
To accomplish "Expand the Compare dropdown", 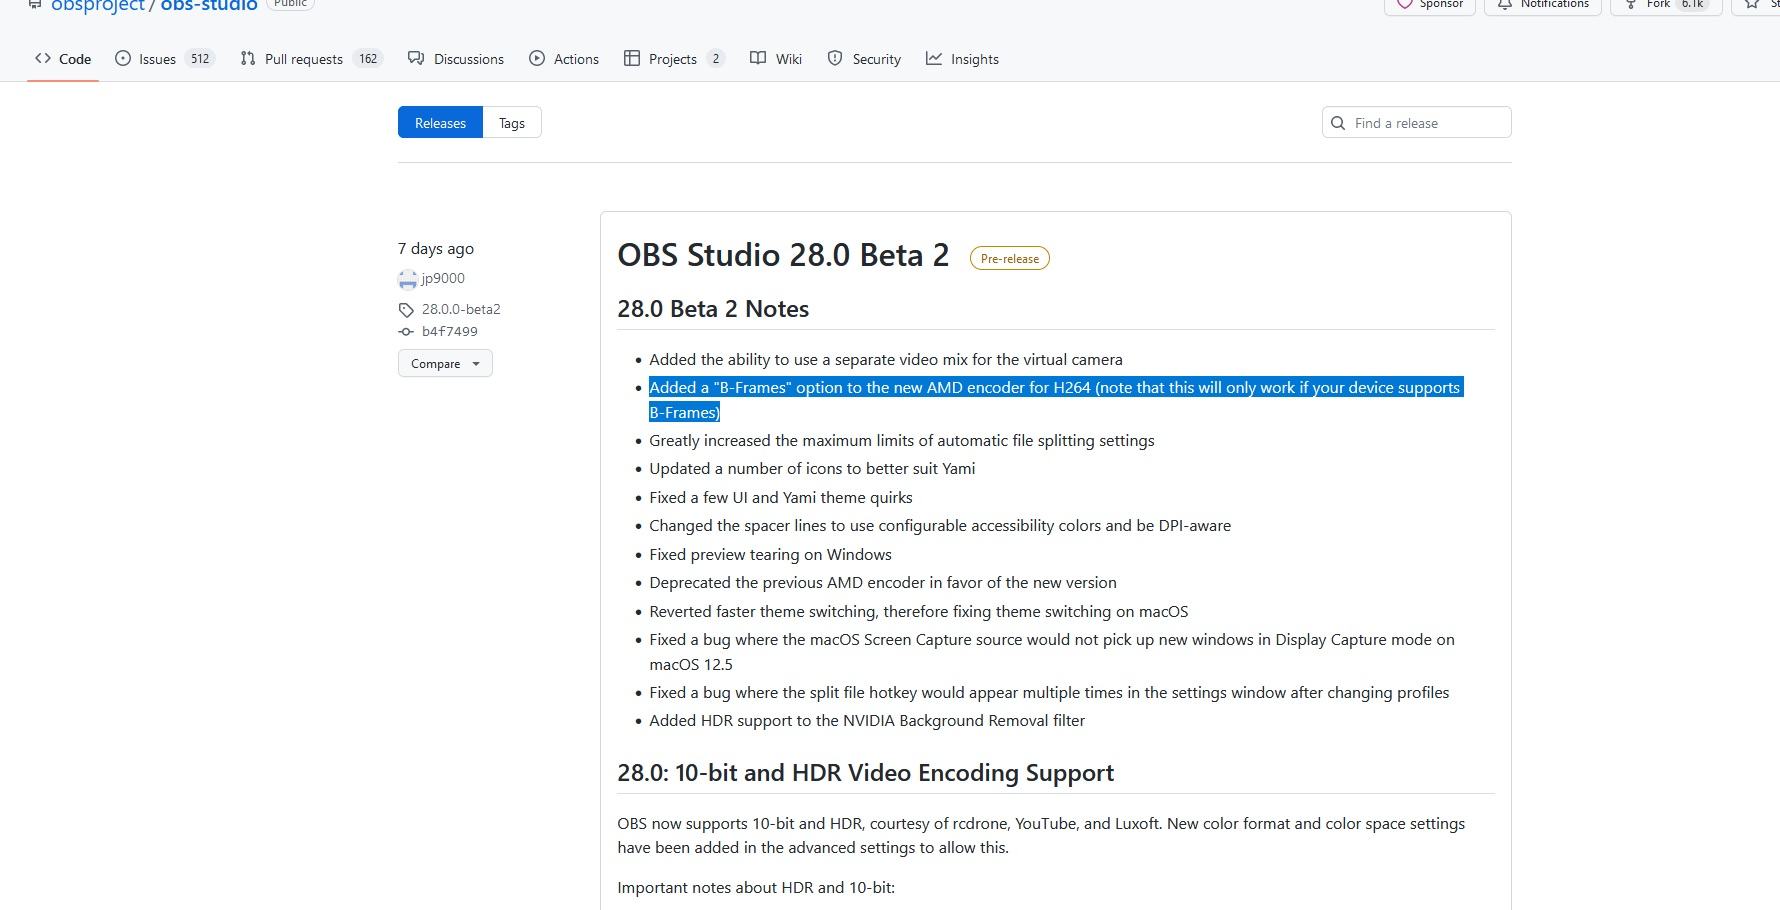I will tap(445, 363).
